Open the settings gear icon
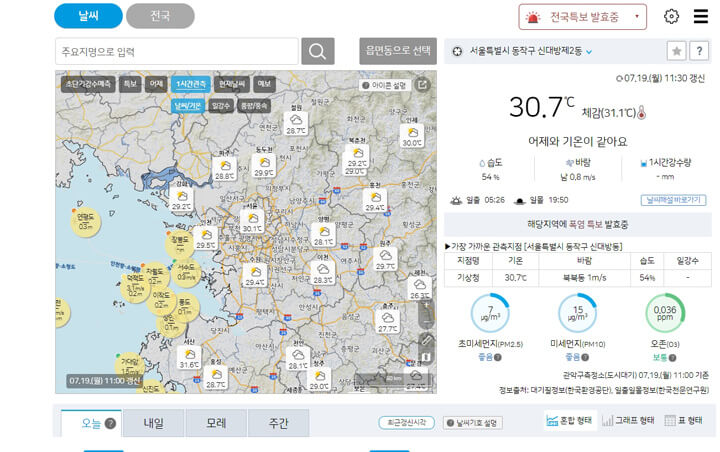Viewport: 720px width, 452px height. (671, 17)
